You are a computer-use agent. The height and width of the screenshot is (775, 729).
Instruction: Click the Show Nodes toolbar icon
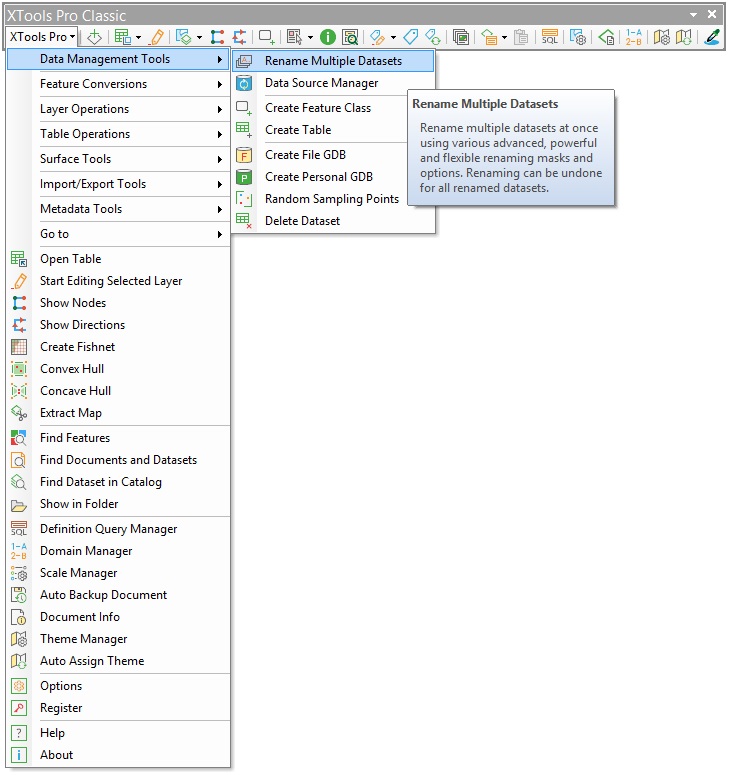(217, 37)
